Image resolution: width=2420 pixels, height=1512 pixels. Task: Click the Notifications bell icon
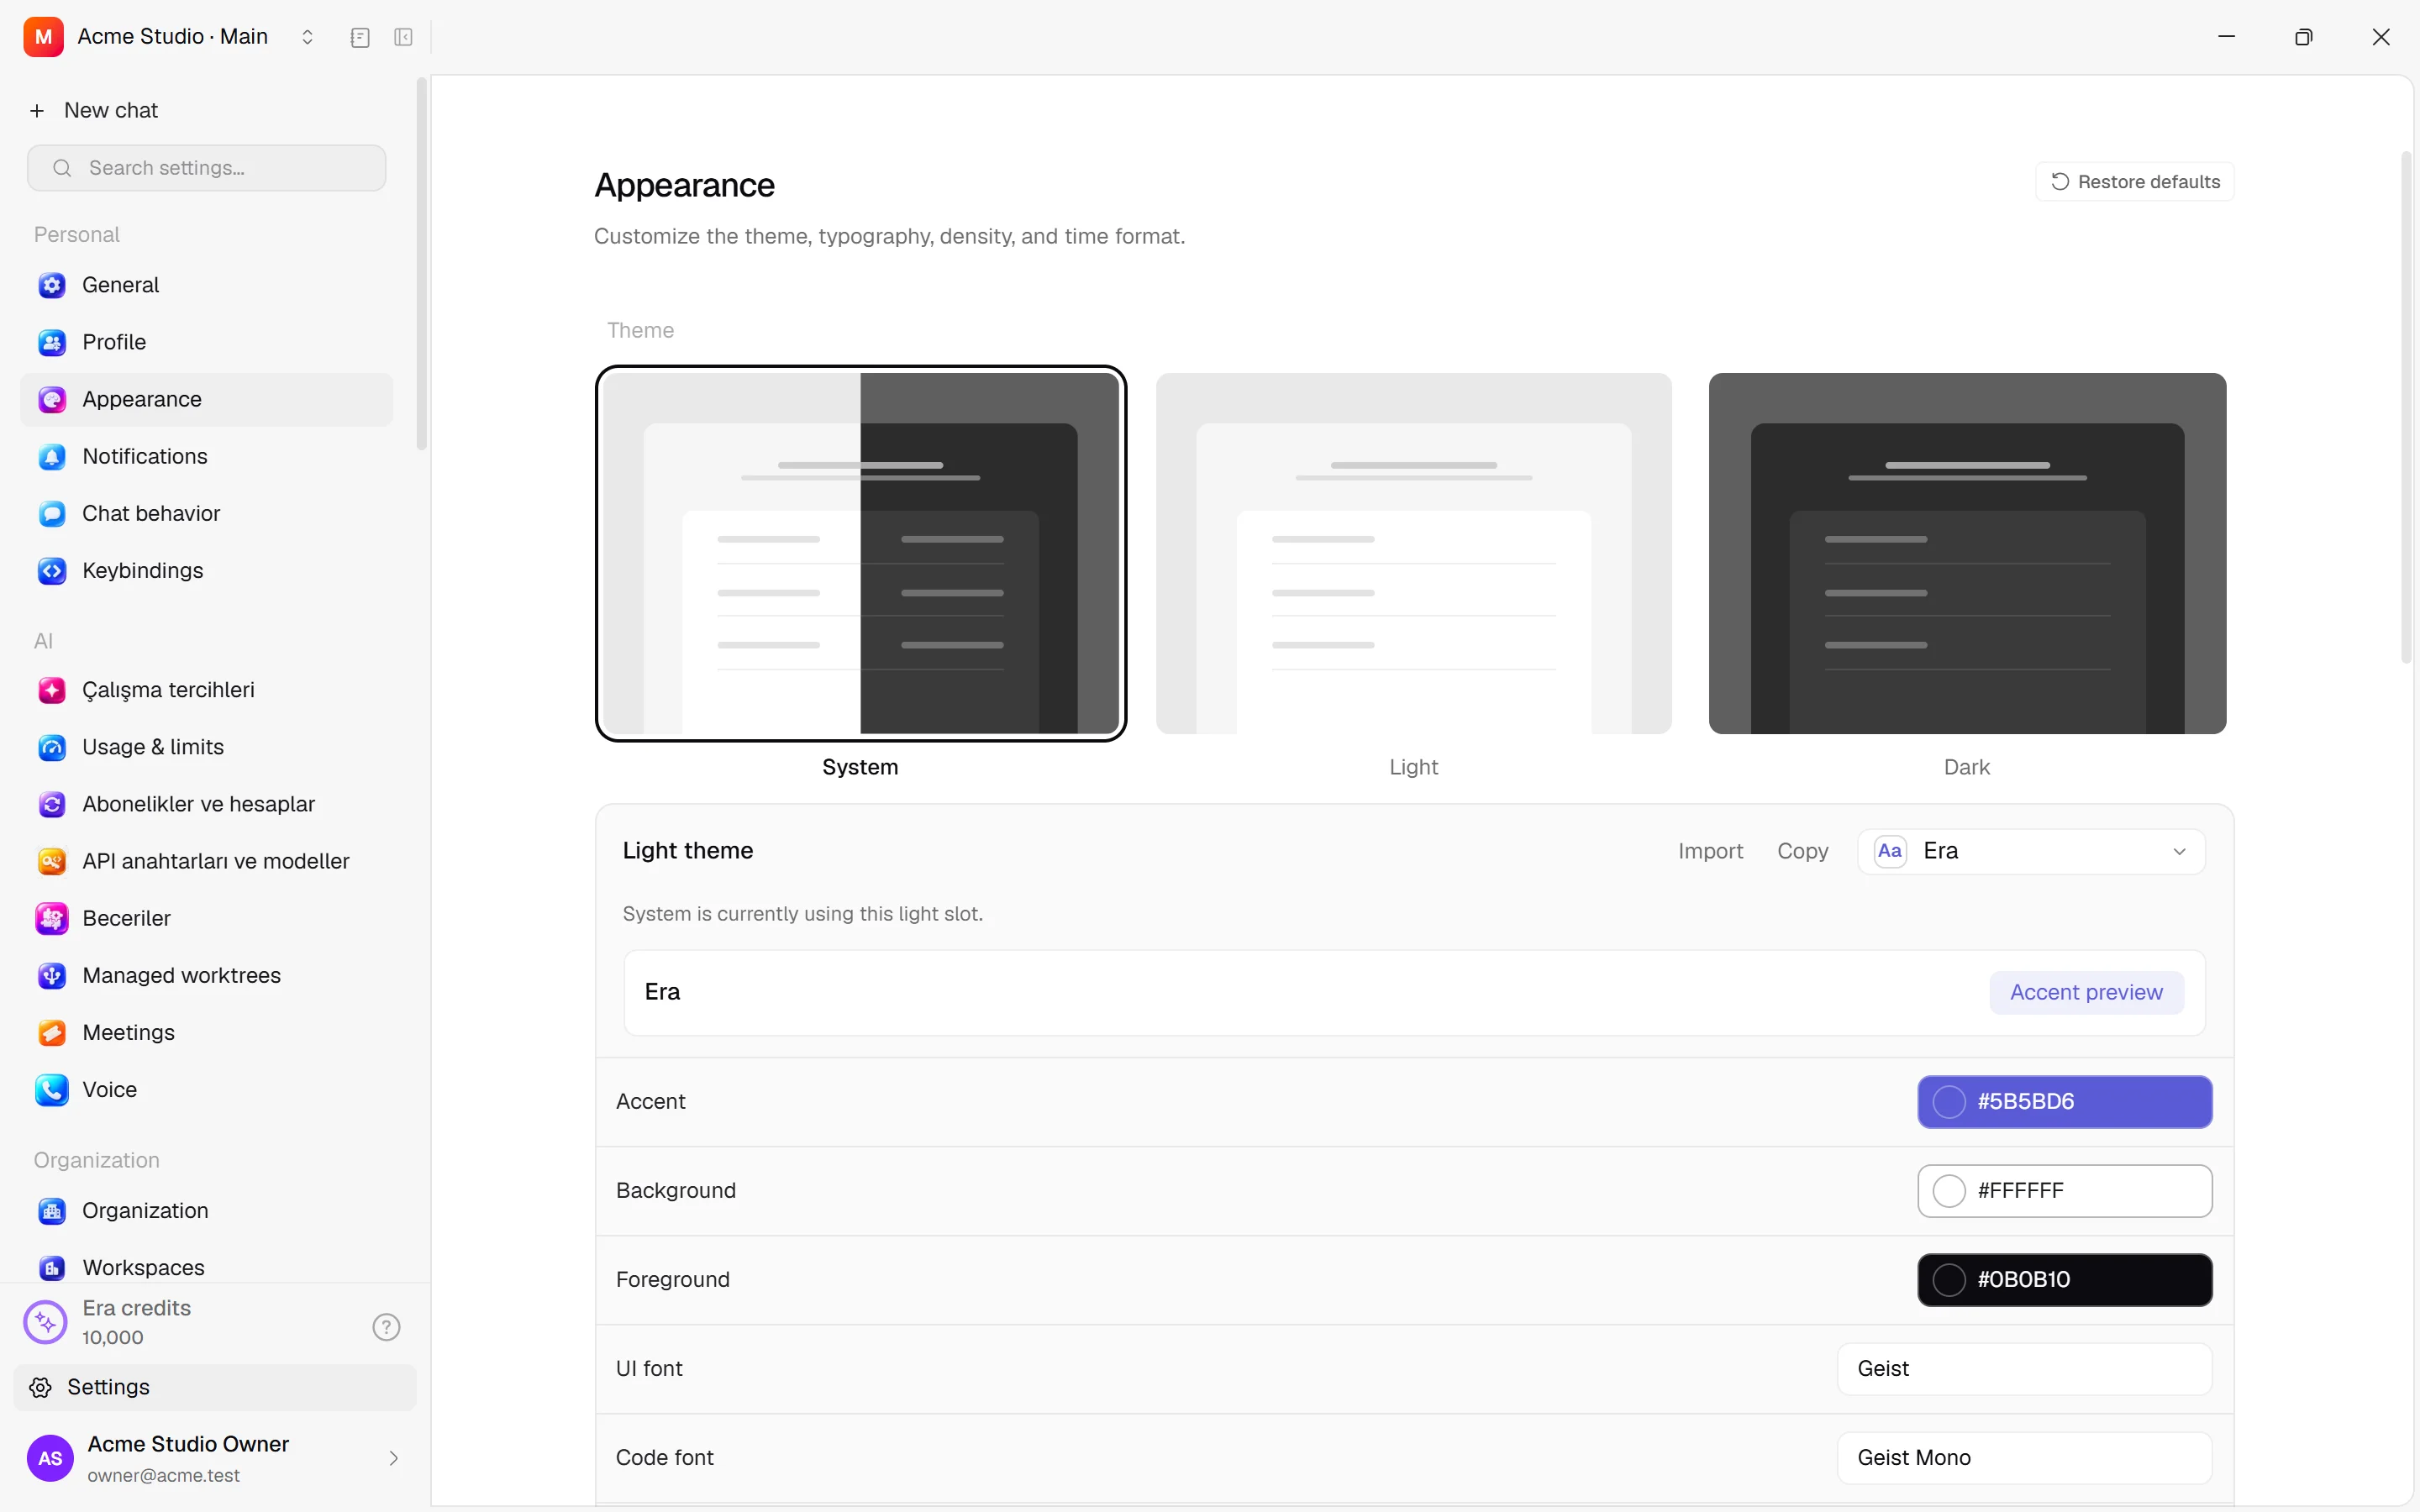tap(52, 456)
